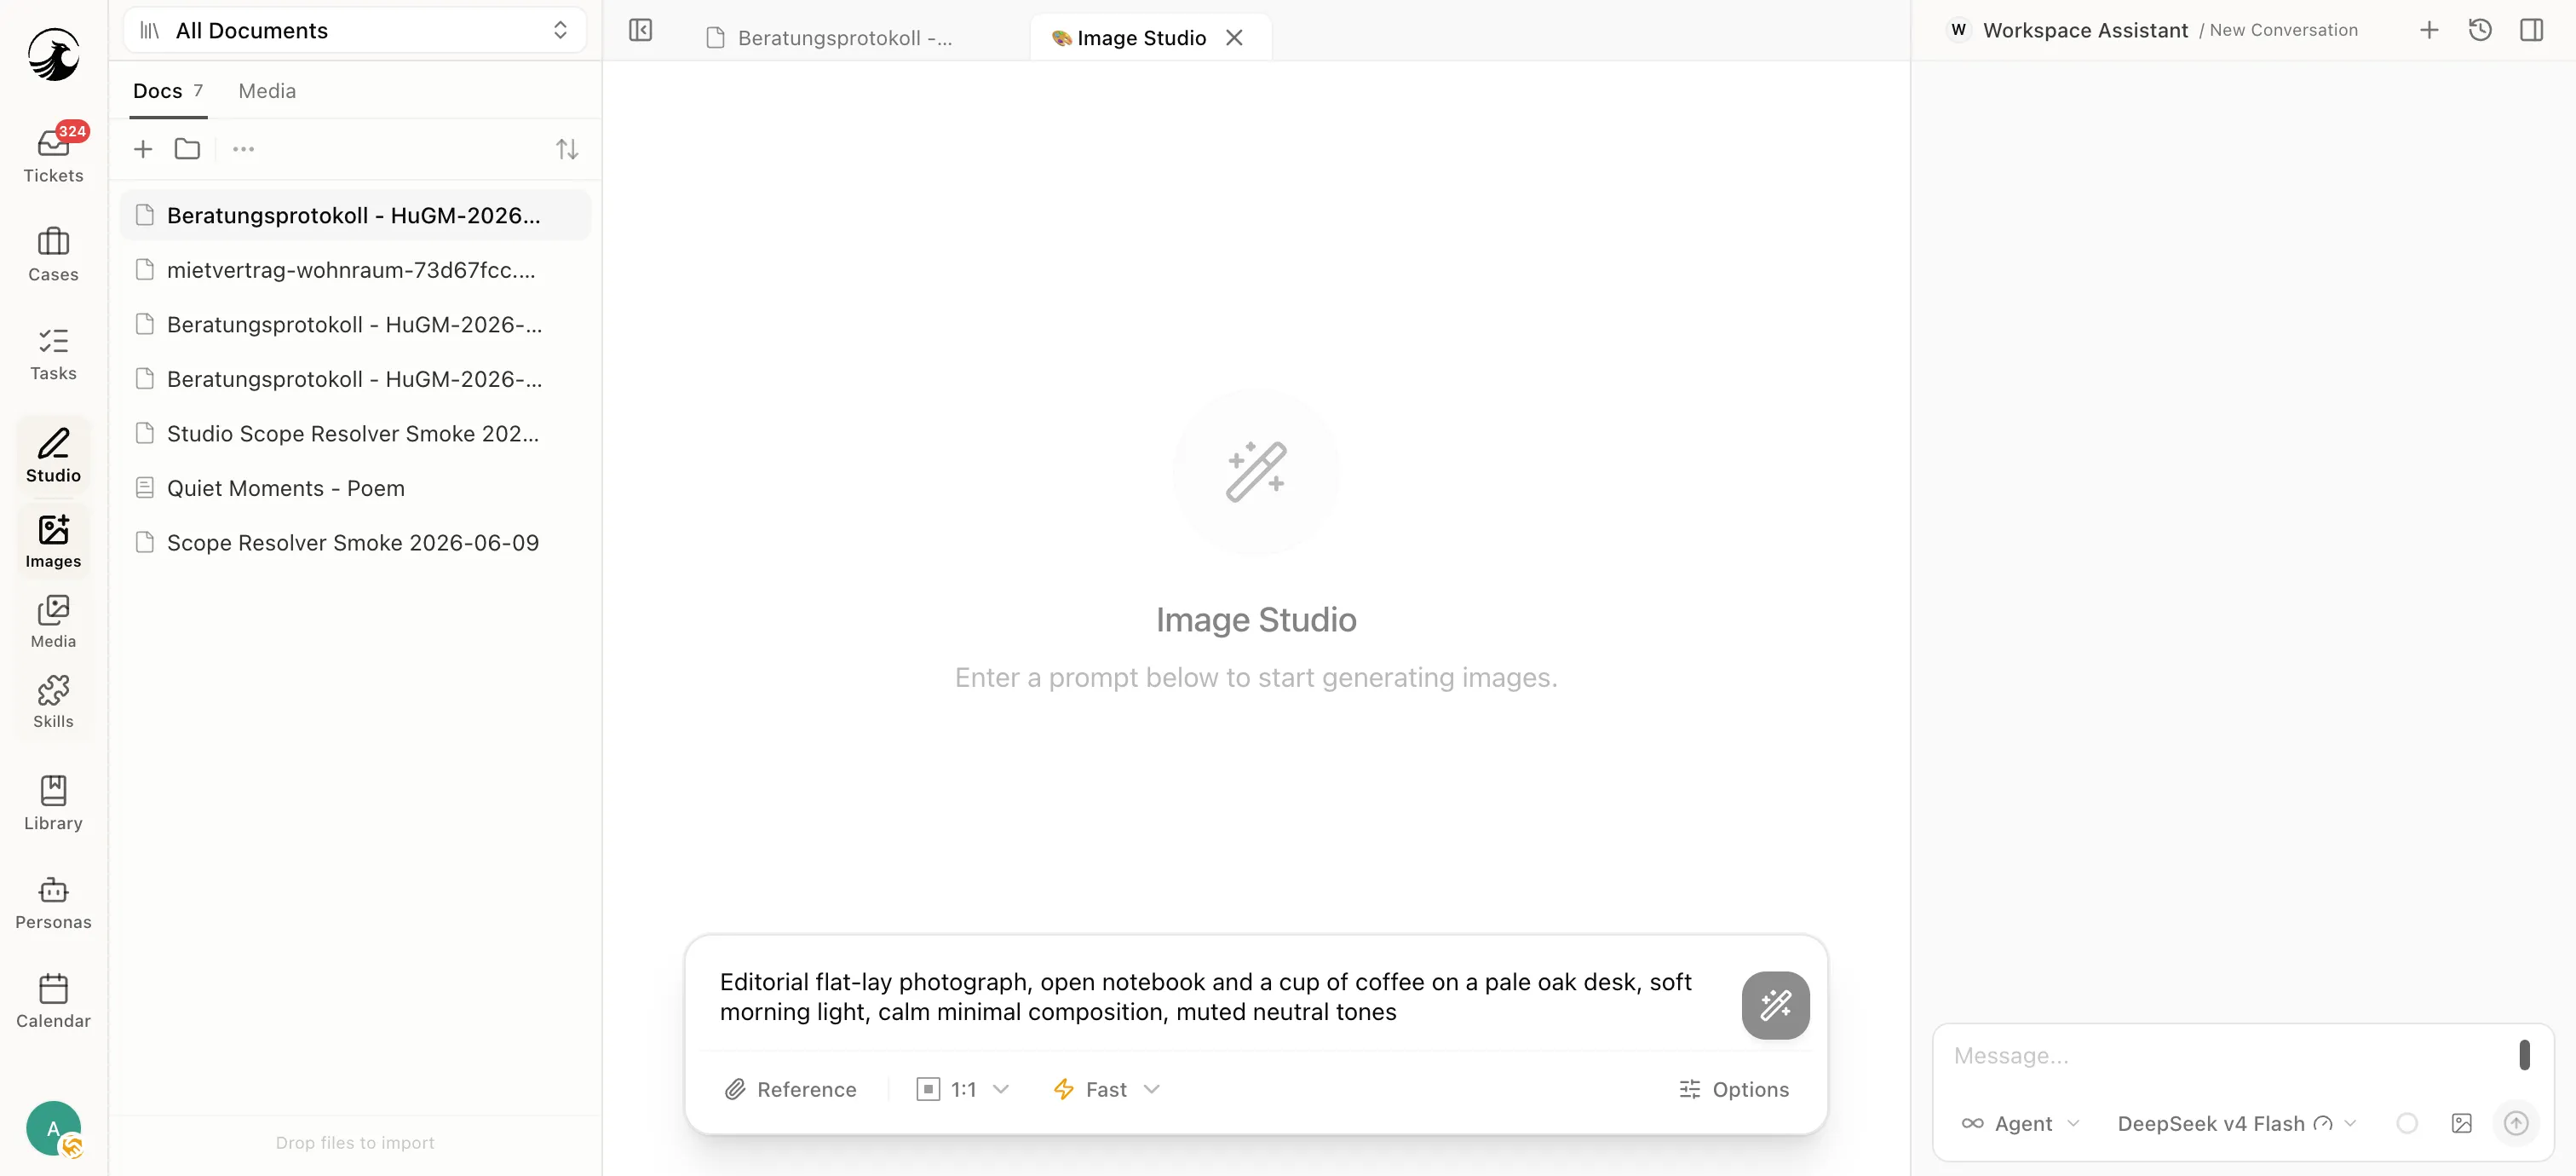The height and width of the screenshot is (1176, 2576).
Task: Change the document sort order
Action: click(567, 149)
